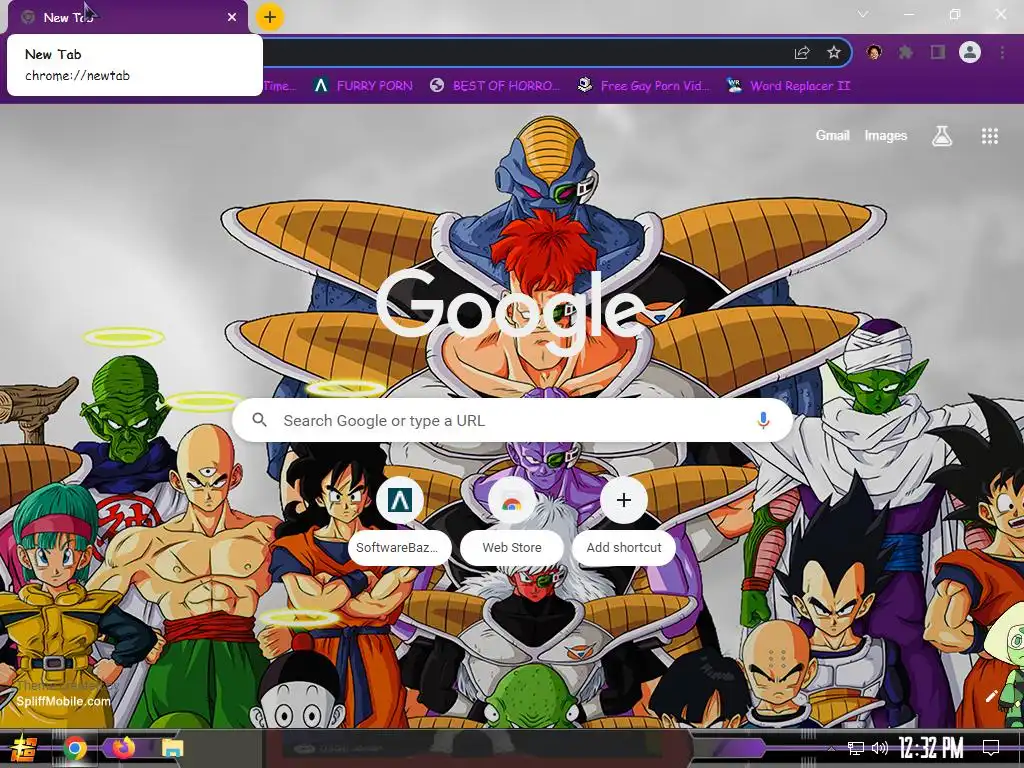Open the notification center icon

(991, 748)
